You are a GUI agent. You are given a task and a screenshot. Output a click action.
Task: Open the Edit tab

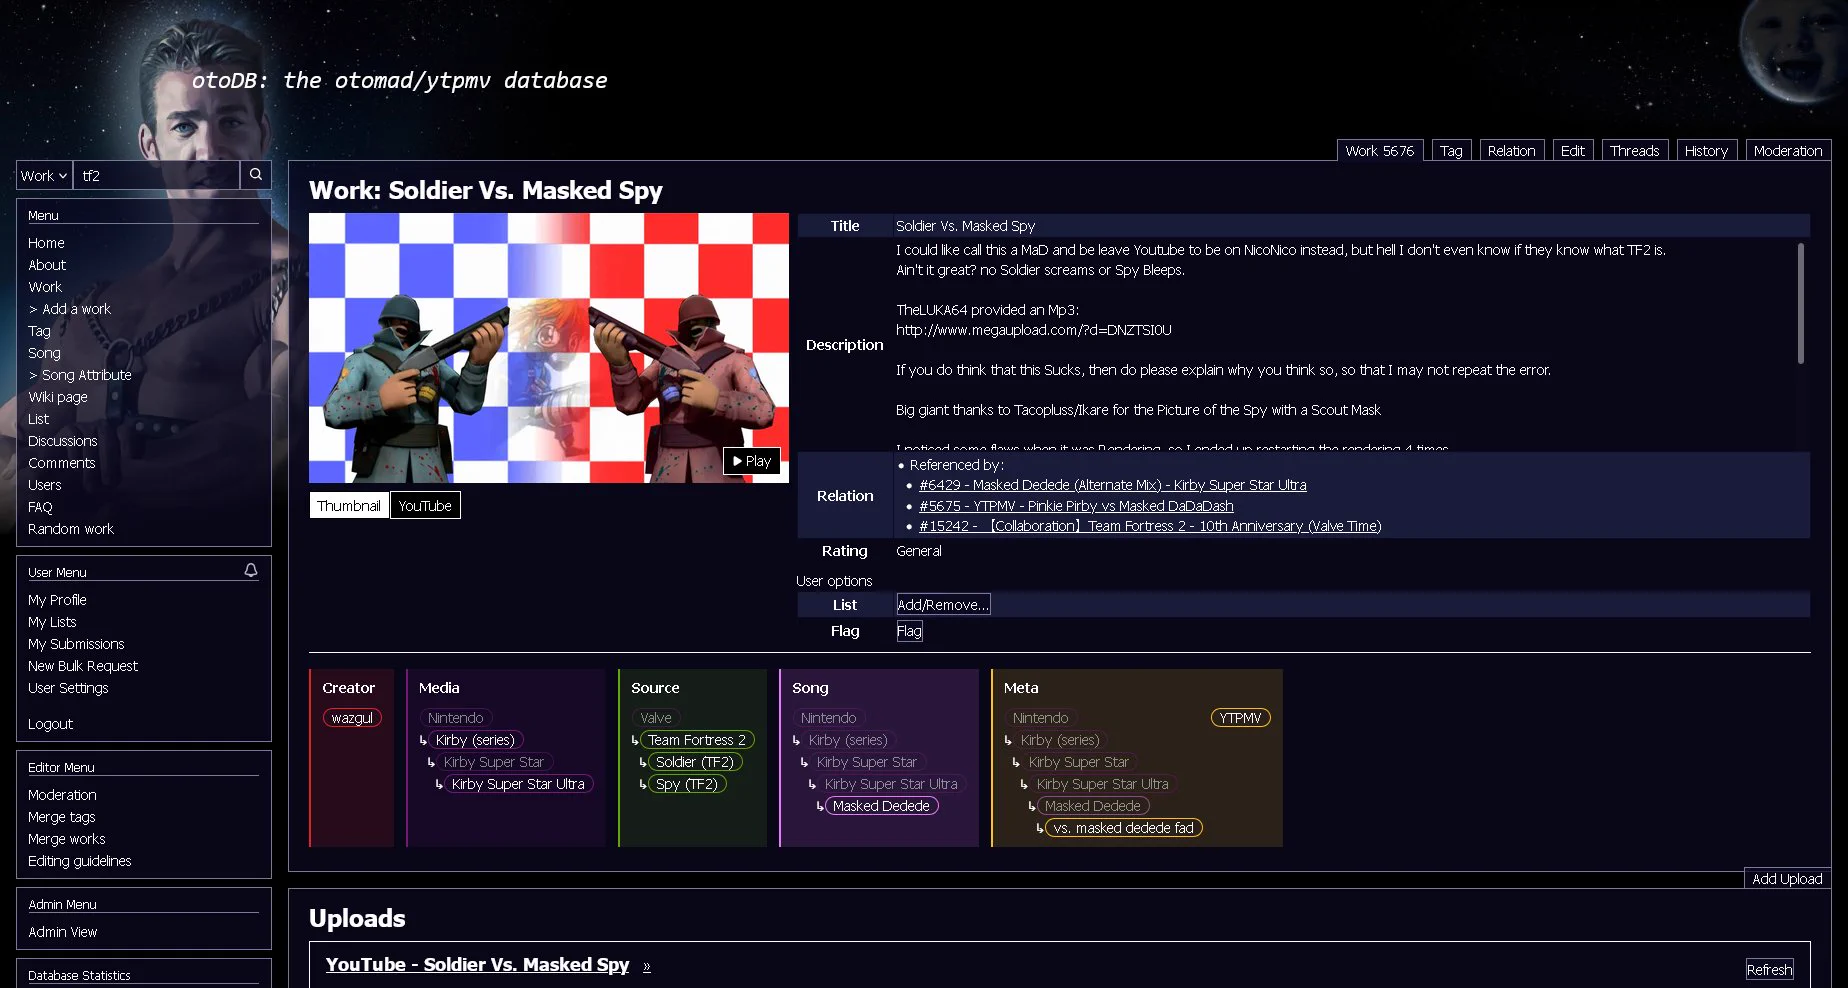click(x=1573, y=151)
